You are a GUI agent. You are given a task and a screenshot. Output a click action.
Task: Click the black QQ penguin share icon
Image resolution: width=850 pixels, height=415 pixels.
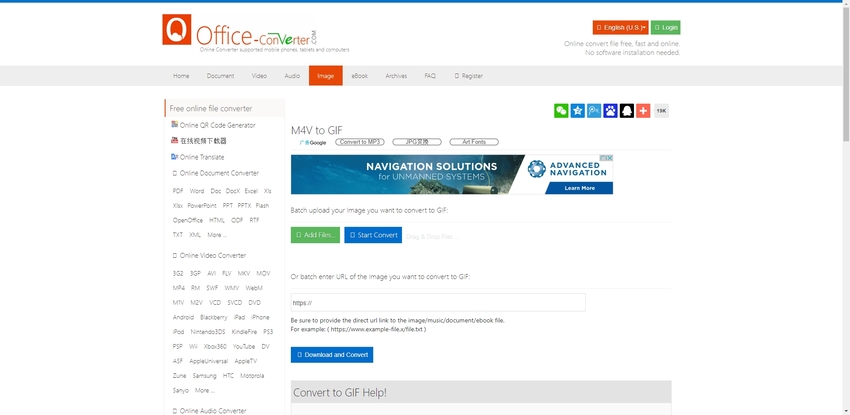point(627,111)
